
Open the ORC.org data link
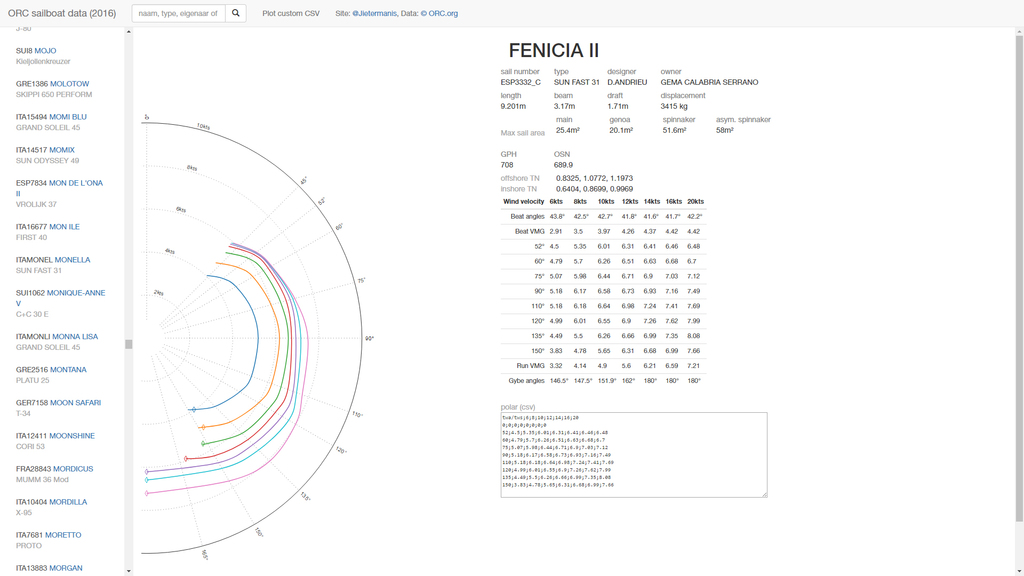pyautogui.click(x=439, y=13)
